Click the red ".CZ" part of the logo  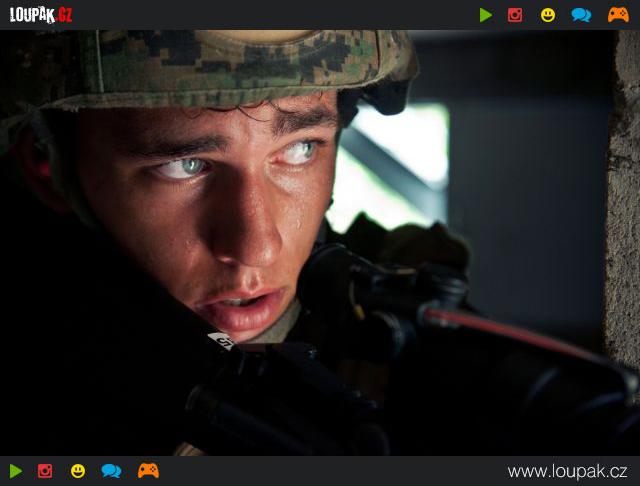(x=64, y=15)
